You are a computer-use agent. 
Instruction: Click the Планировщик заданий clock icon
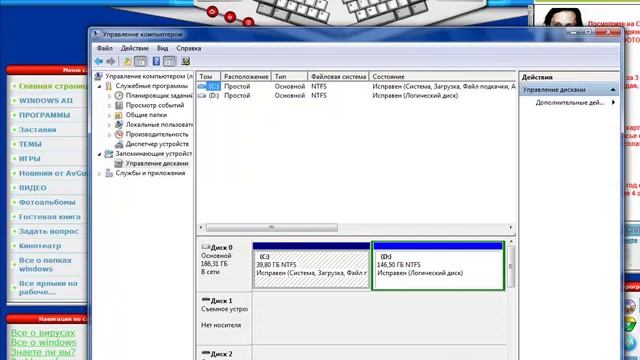(x=119, y=96)
